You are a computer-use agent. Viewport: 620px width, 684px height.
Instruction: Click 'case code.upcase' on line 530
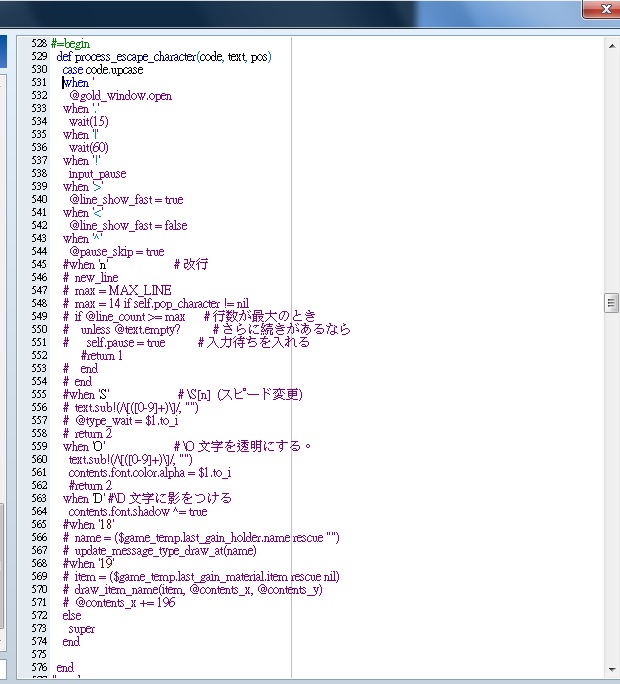coord(103,70)
